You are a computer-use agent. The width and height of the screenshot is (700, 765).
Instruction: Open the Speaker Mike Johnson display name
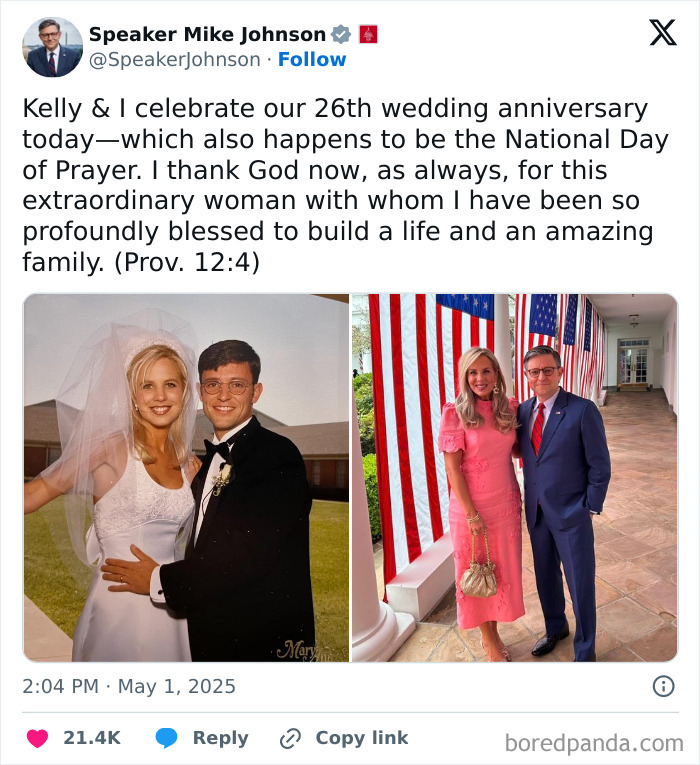[x=207, y=35]
